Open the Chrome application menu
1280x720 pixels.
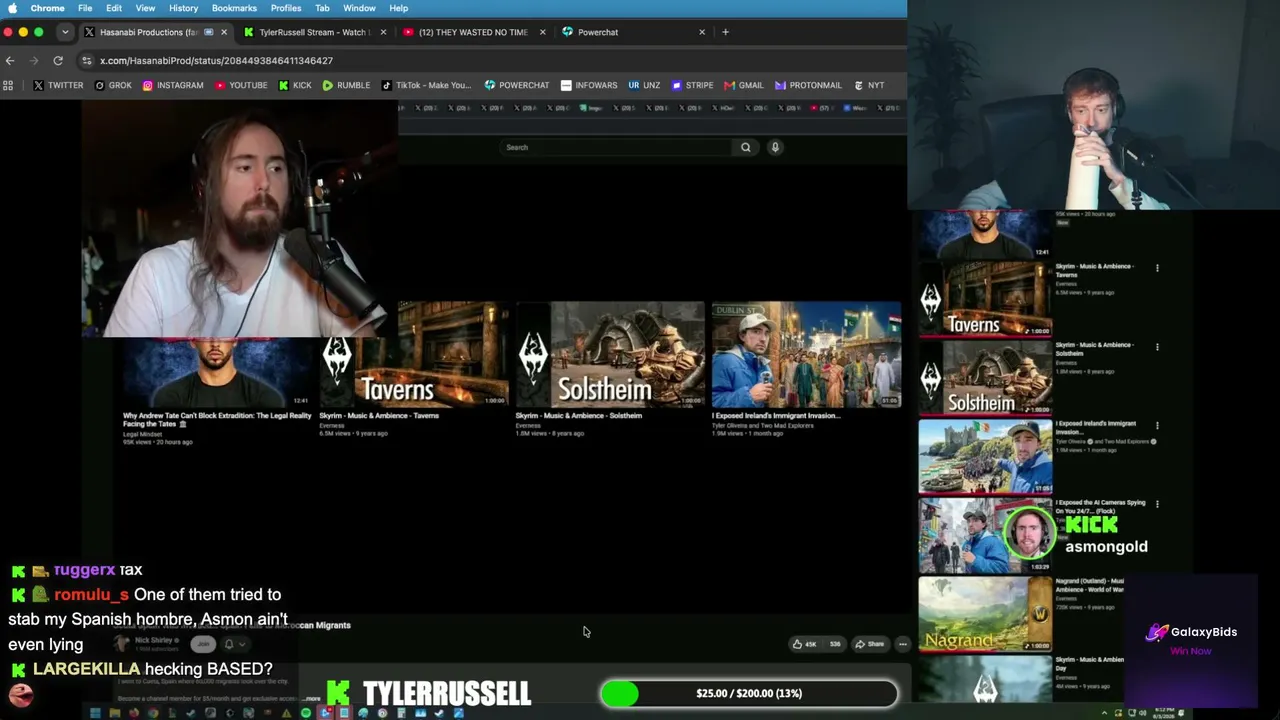point(47,8)
